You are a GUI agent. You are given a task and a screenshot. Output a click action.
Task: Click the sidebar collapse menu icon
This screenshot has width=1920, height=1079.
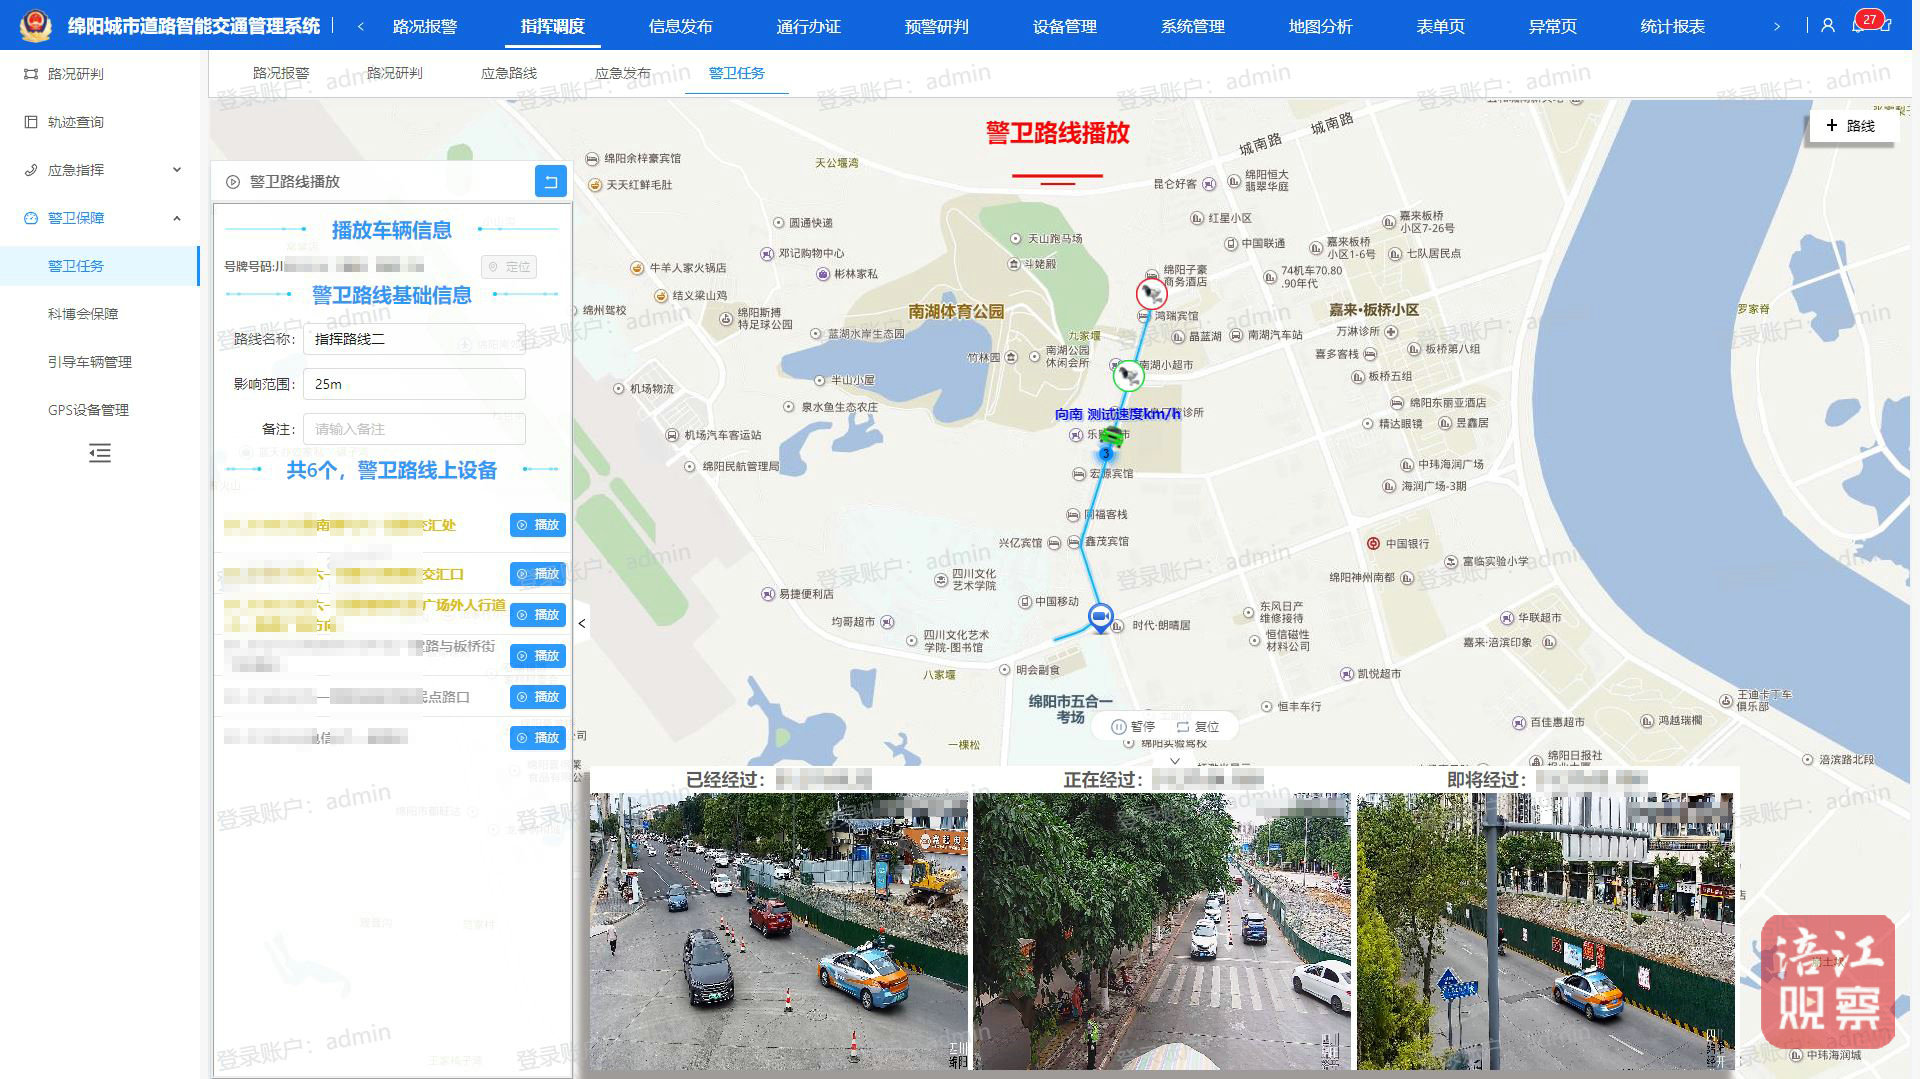click(100, 453)
